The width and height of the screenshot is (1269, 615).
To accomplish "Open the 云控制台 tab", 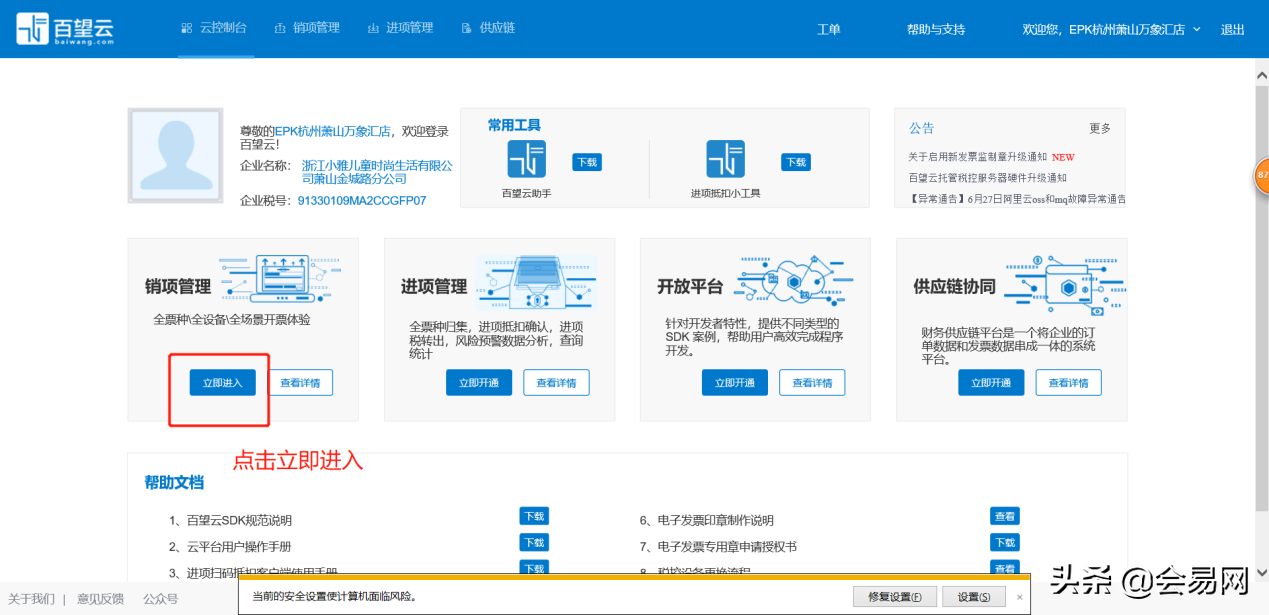I will click(x=215, y=28).
